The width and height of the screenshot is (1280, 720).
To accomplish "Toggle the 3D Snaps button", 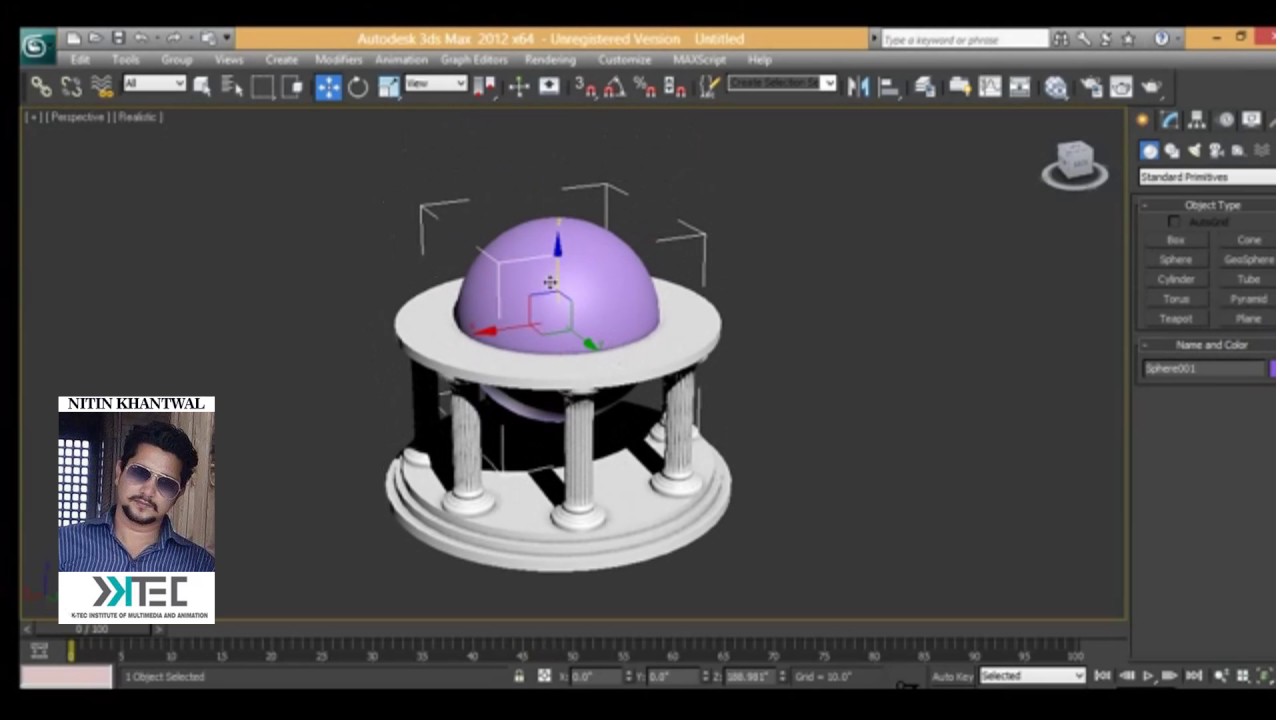I will (585, 87).
